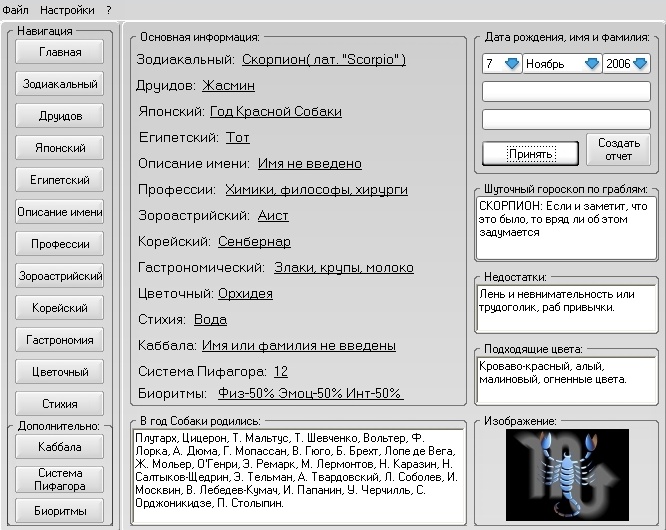
Task: Expand the birth day dropdown showing 7
Action: point(512,64)
